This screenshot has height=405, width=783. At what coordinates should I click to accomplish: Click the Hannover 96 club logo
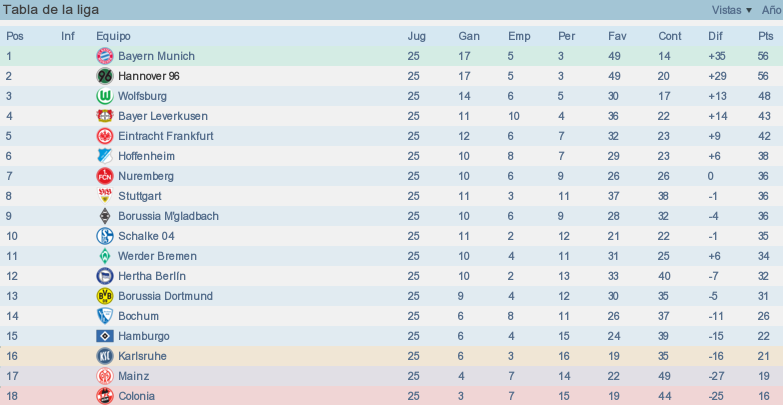(x=105, y=76)
